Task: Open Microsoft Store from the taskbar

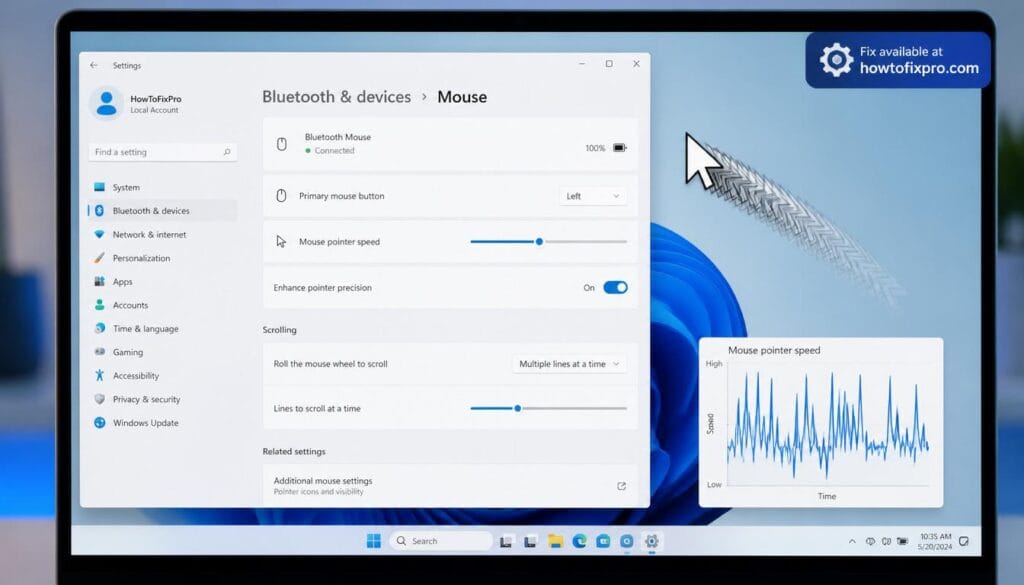Action: pos(603,541)
